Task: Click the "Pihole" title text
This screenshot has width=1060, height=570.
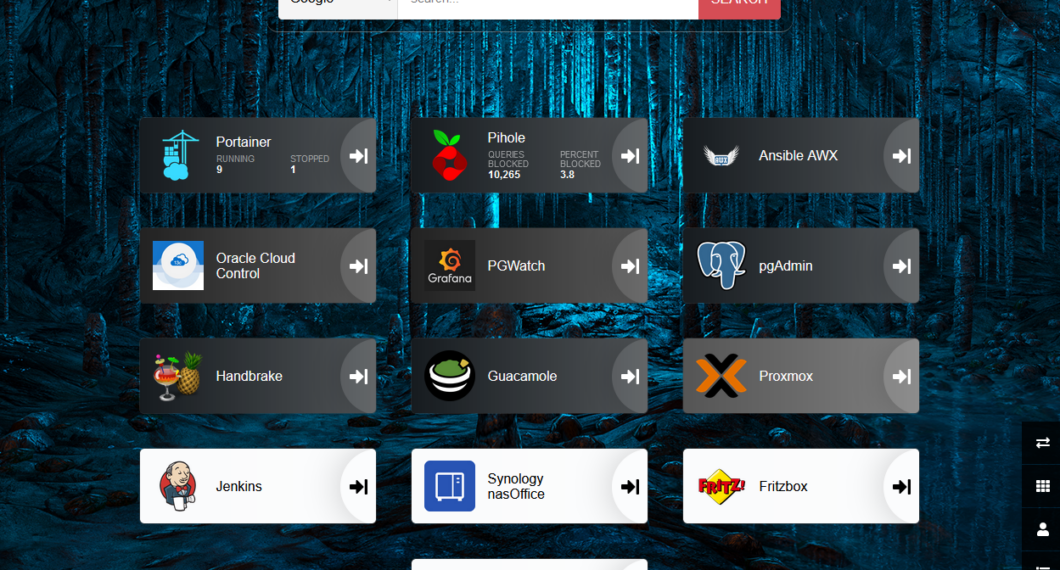Action: tap(506, 138)
